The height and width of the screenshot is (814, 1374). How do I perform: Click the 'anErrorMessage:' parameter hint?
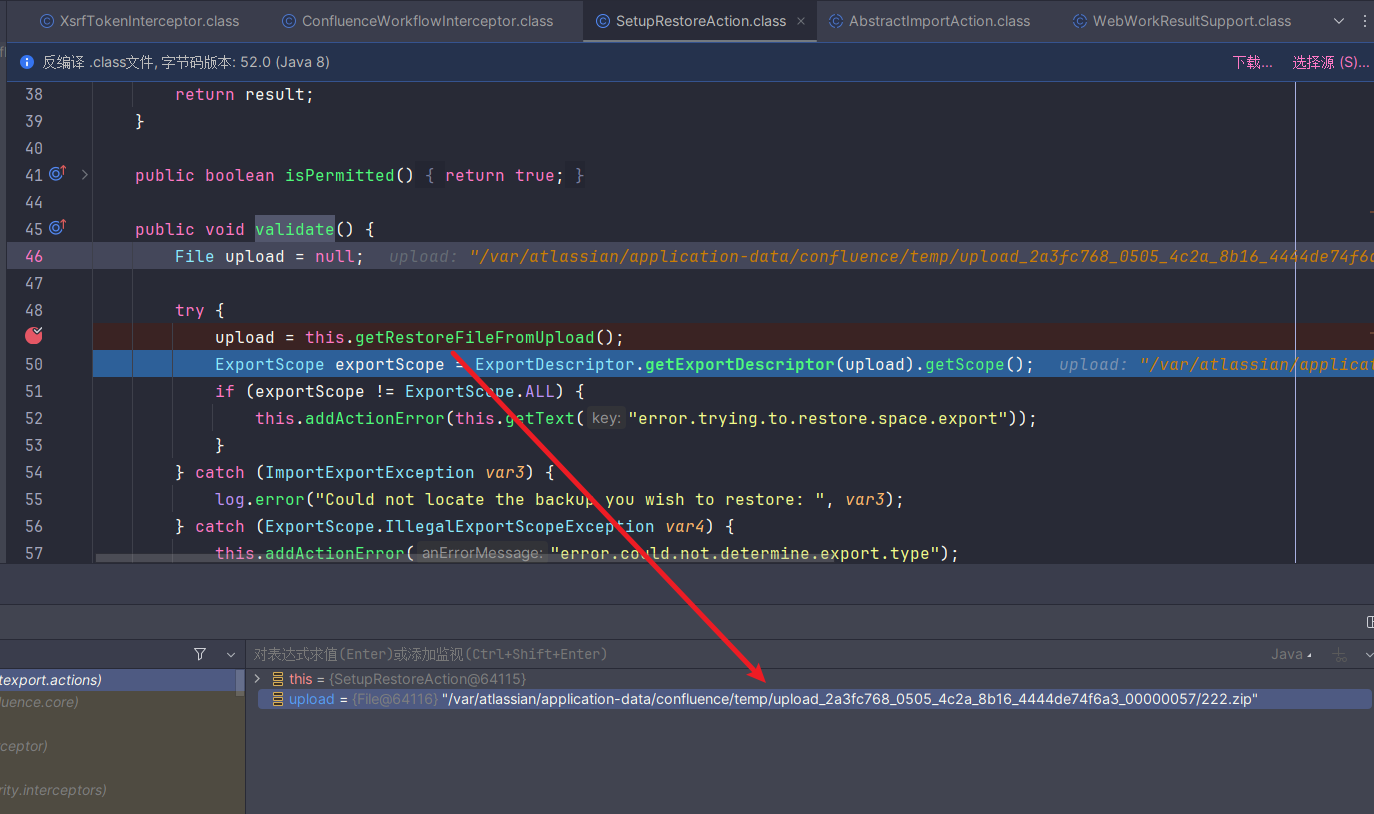(482, 553)
